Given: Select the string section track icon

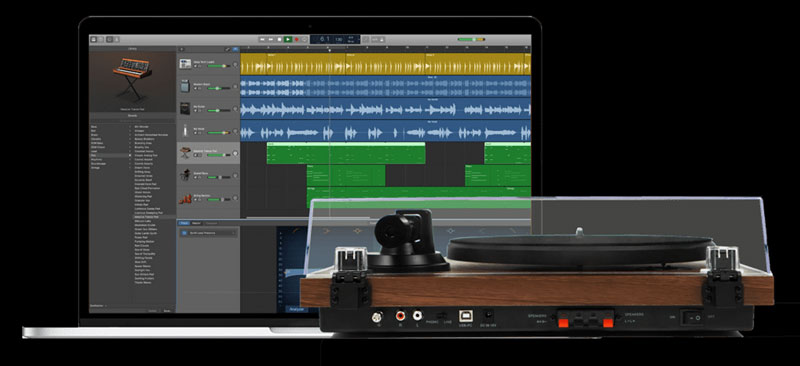Looking at the screenshot, I should [185, 198].
